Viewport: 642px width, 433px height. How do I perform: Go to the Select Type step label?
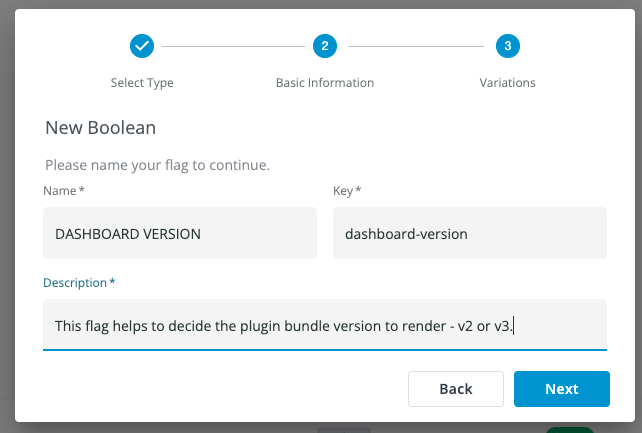(142, 83)
